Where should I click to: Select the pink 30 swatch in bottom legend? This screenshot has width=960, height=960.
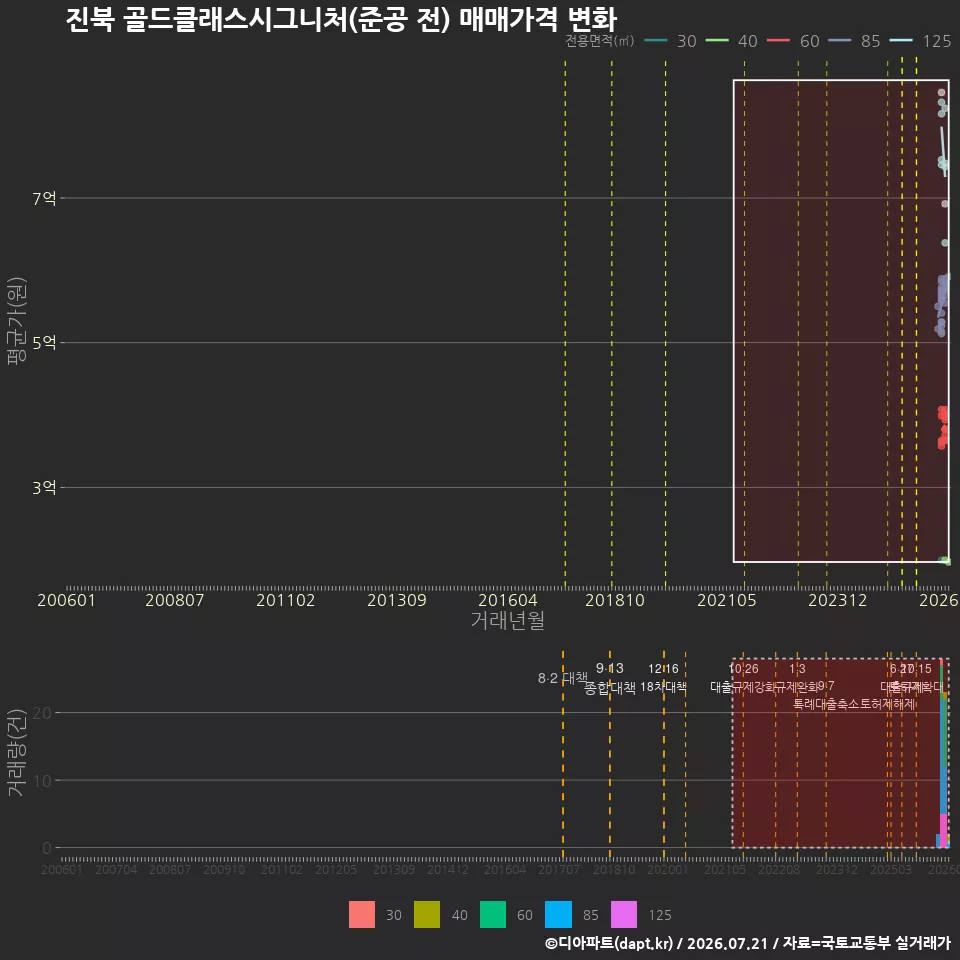pos(362,915)
